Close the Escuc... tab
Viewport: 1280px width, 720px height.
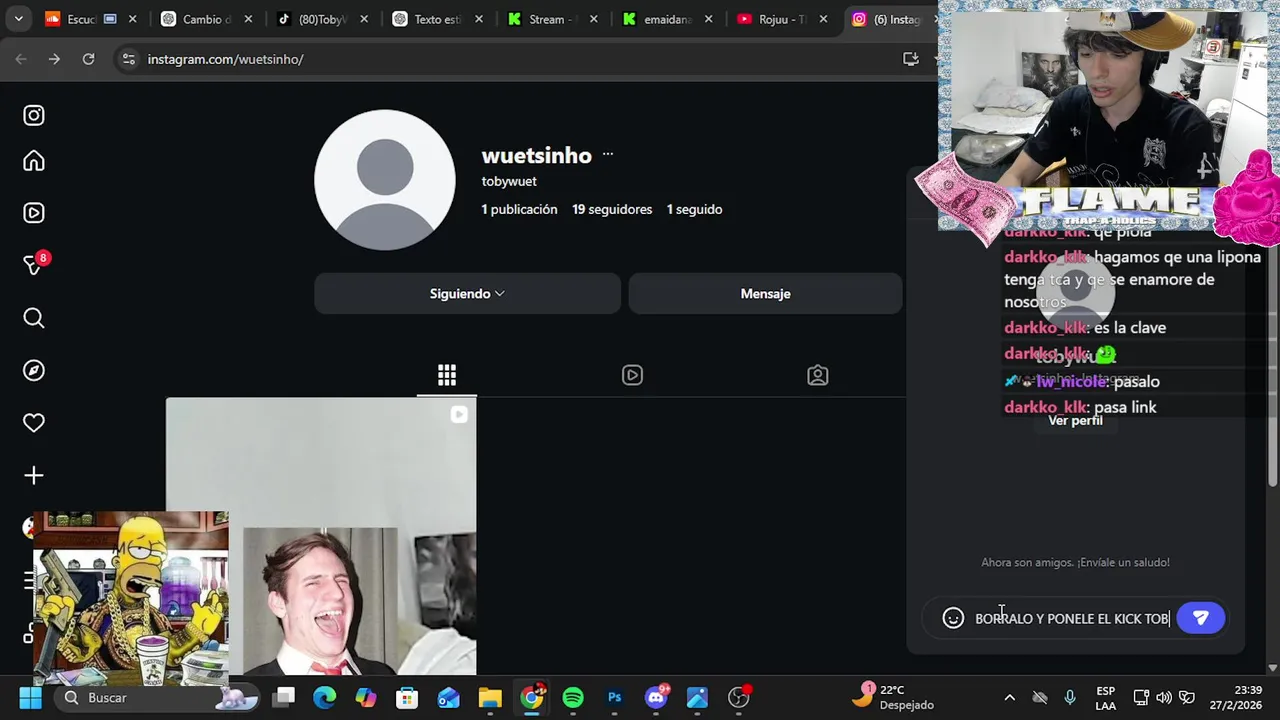132,19
